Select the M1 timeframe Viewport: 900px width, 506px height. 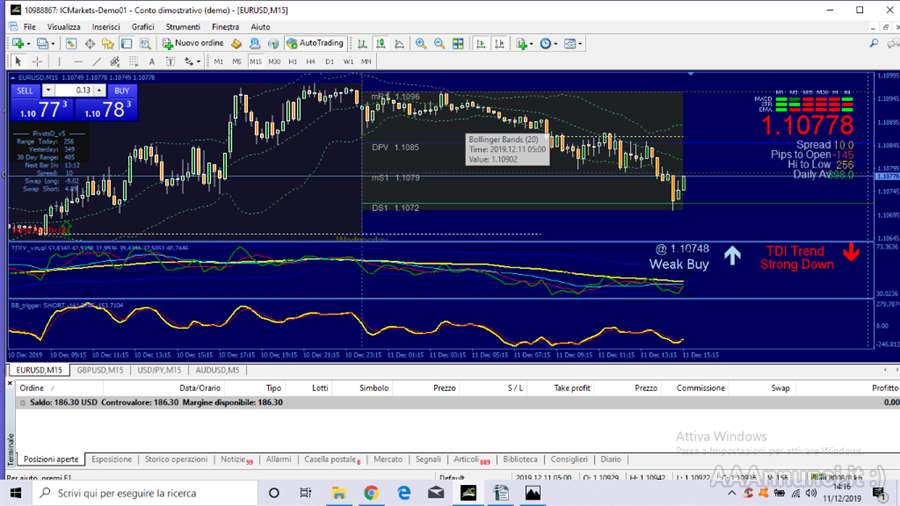[x=218, y=61]
